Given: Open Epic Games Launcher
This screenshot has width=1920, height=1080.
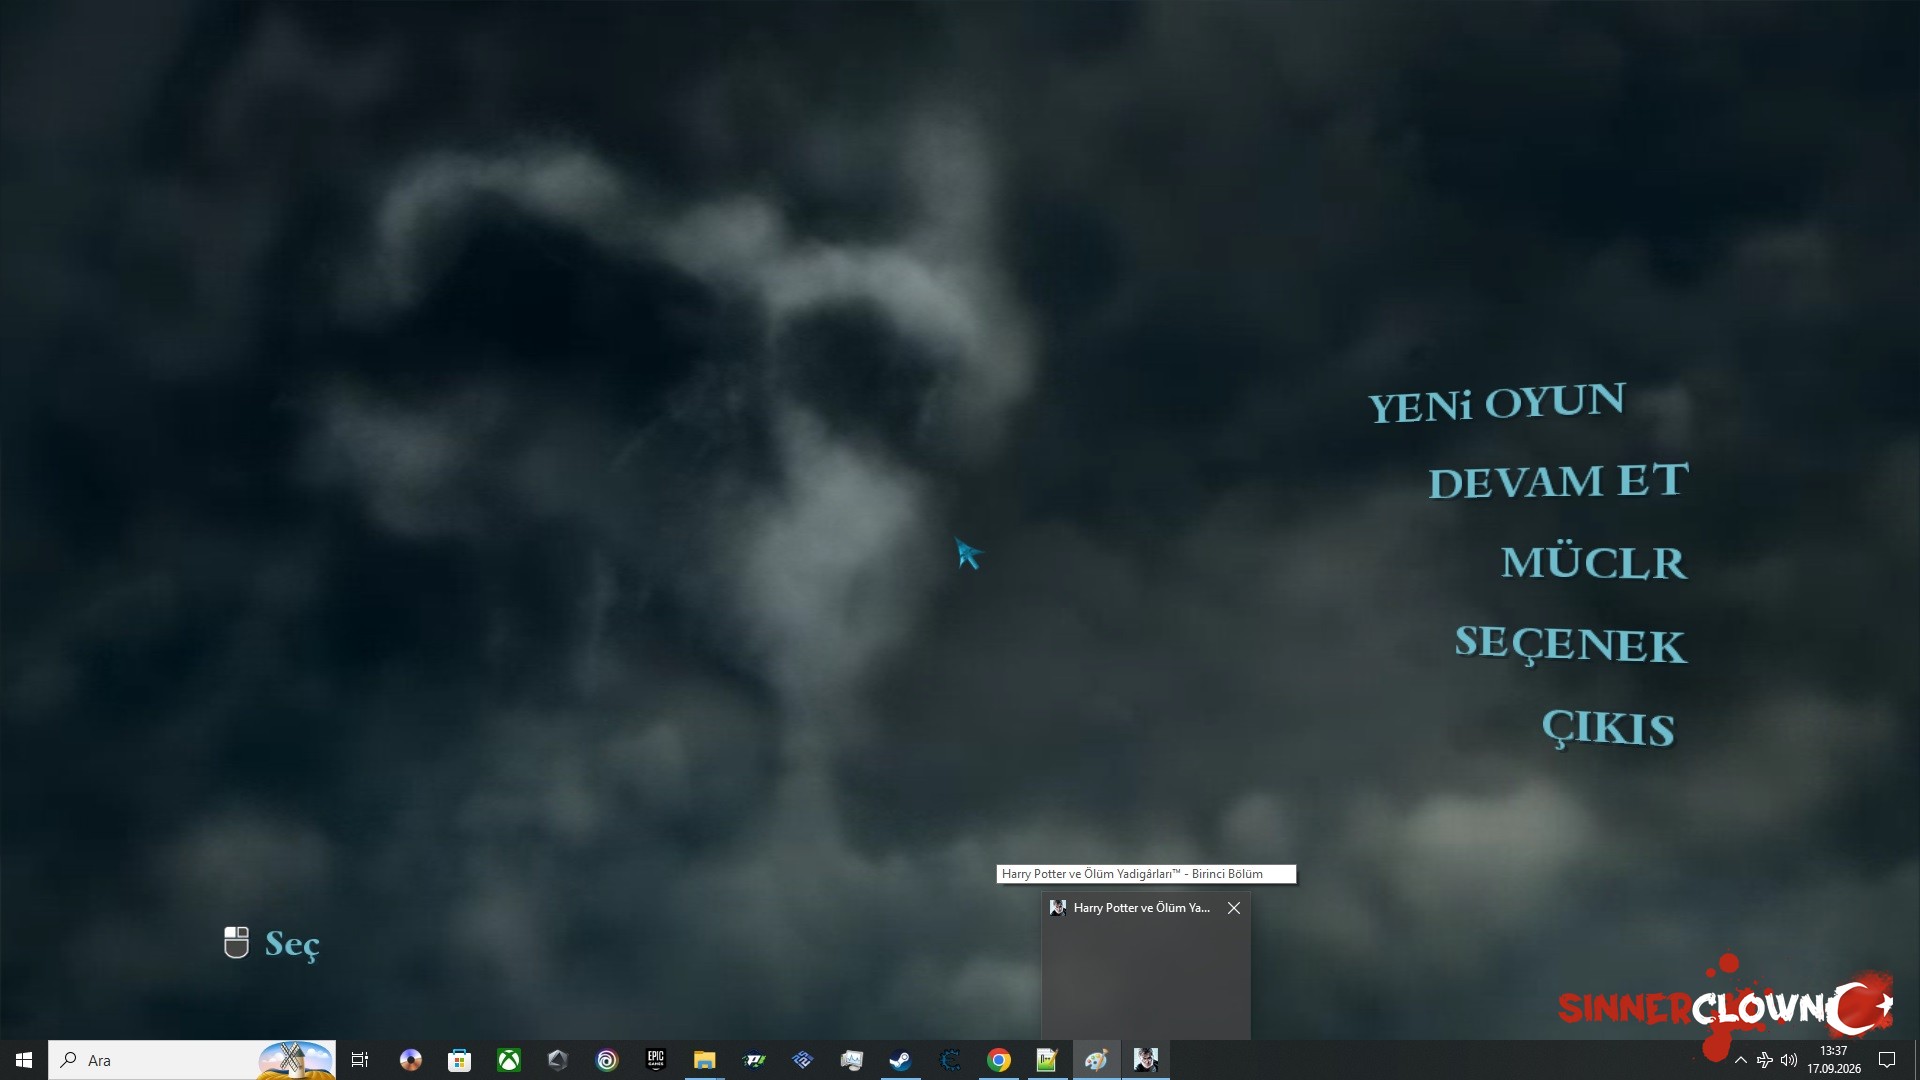Looking at the screenshot, I should (x=656, y=1060).
